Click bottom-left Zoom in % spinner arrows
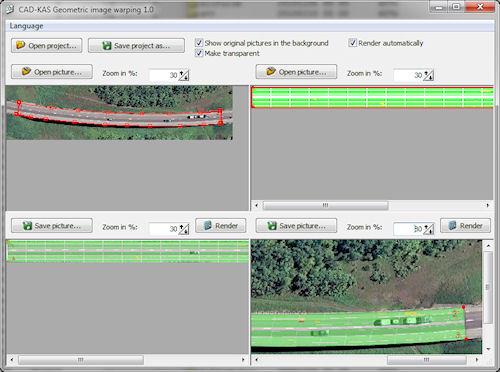 tap(184, 229)
